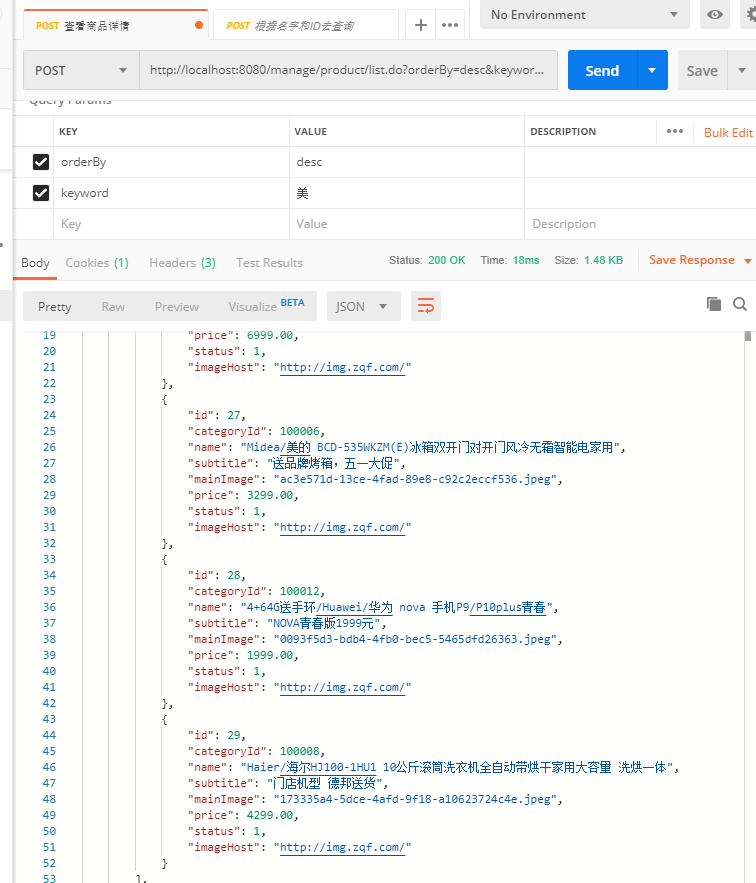
Task: Click the "id": 29 line
Action: pos(216,735)
